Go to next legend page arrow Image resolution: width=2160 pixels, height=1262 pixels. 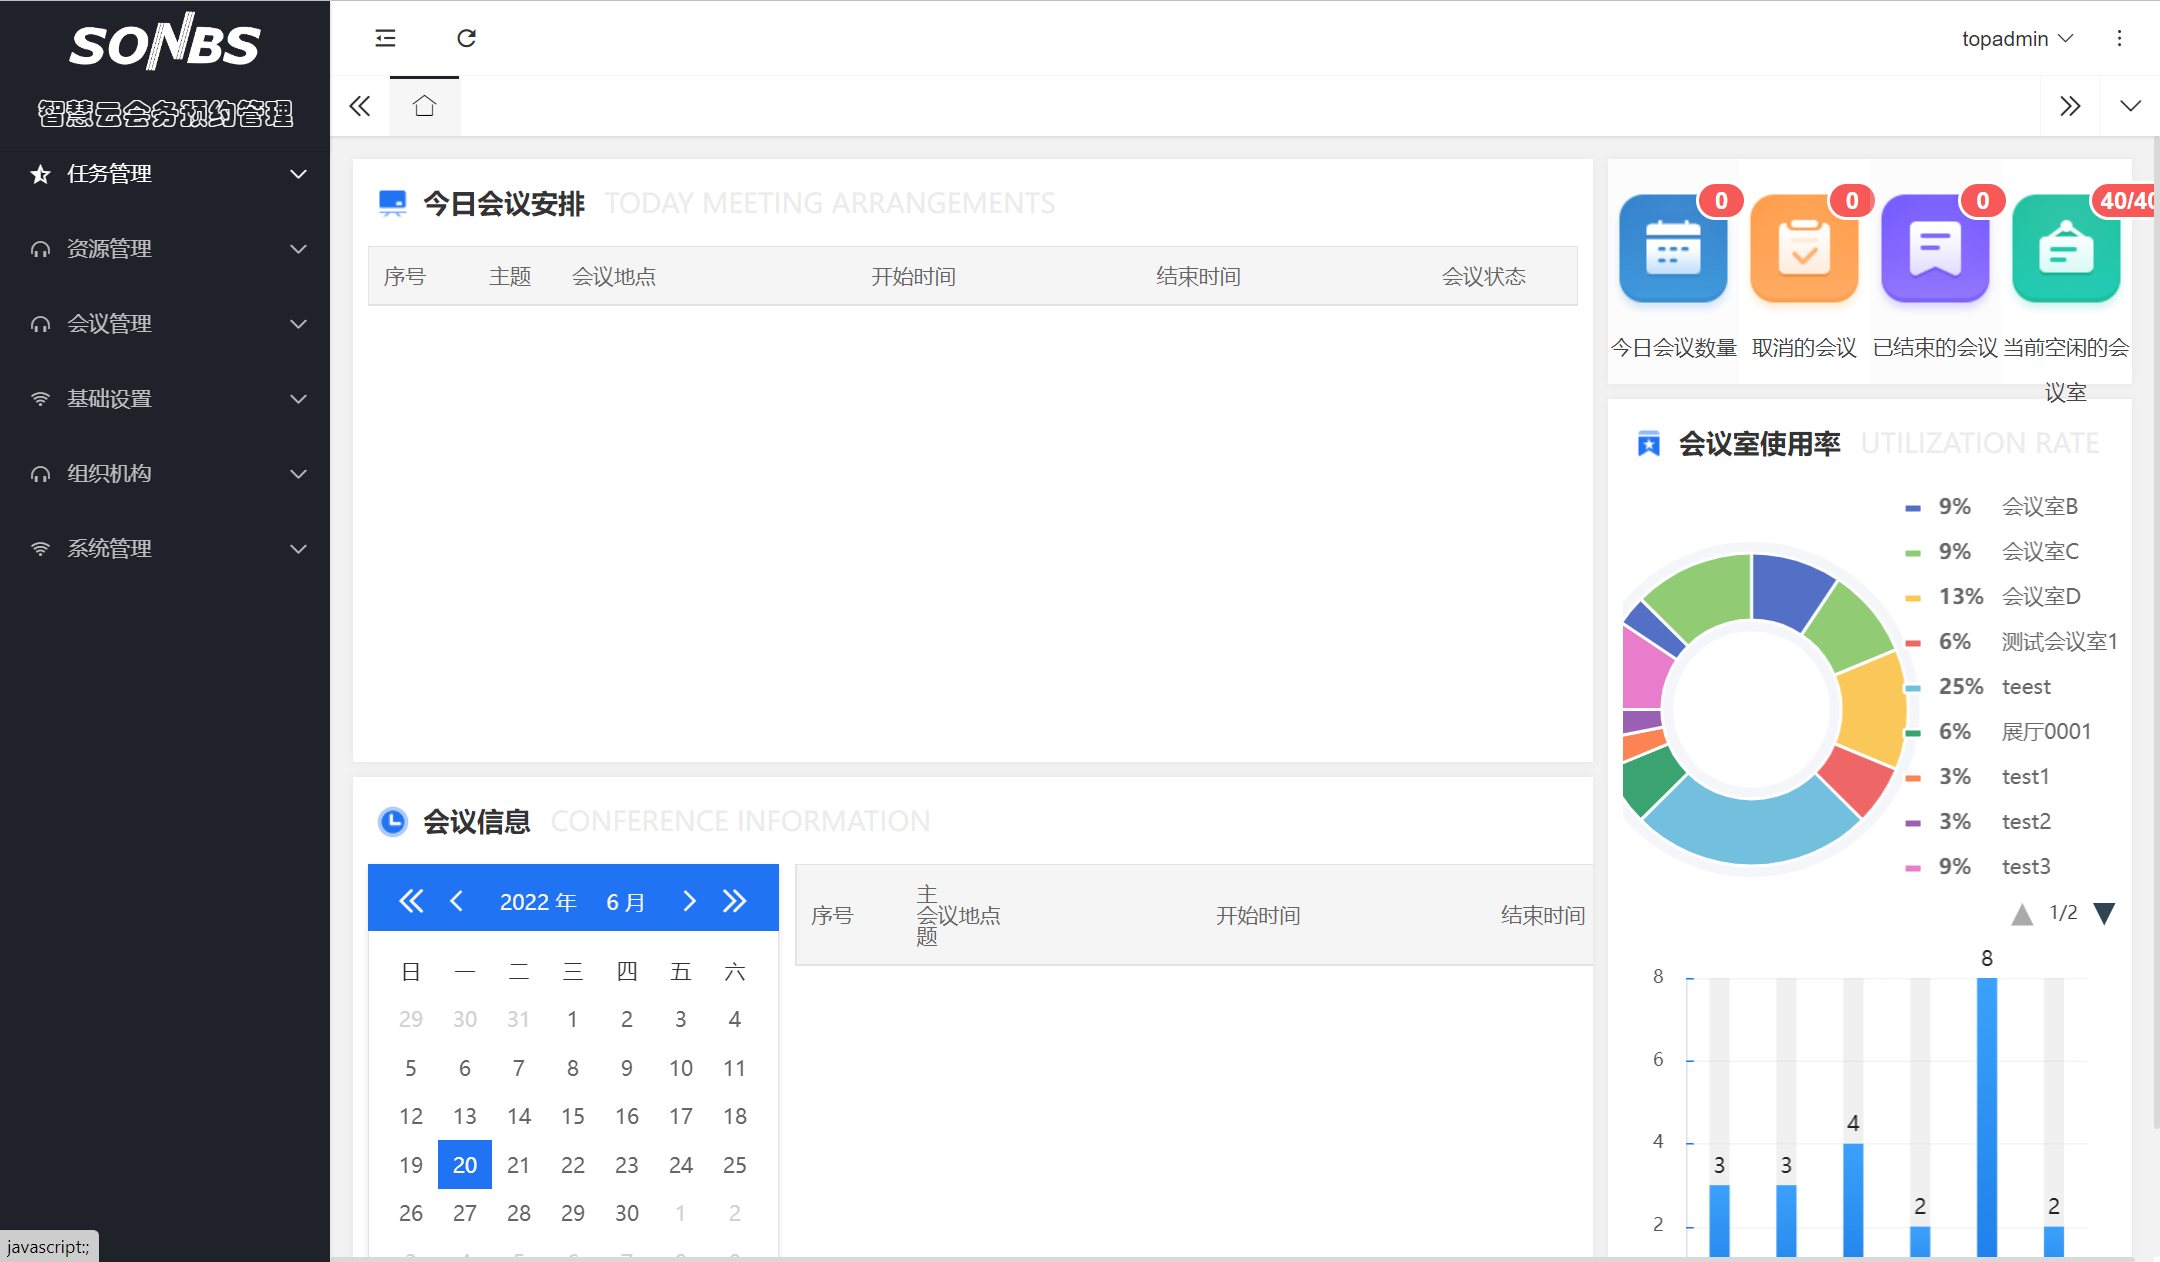click(2104, 913)
